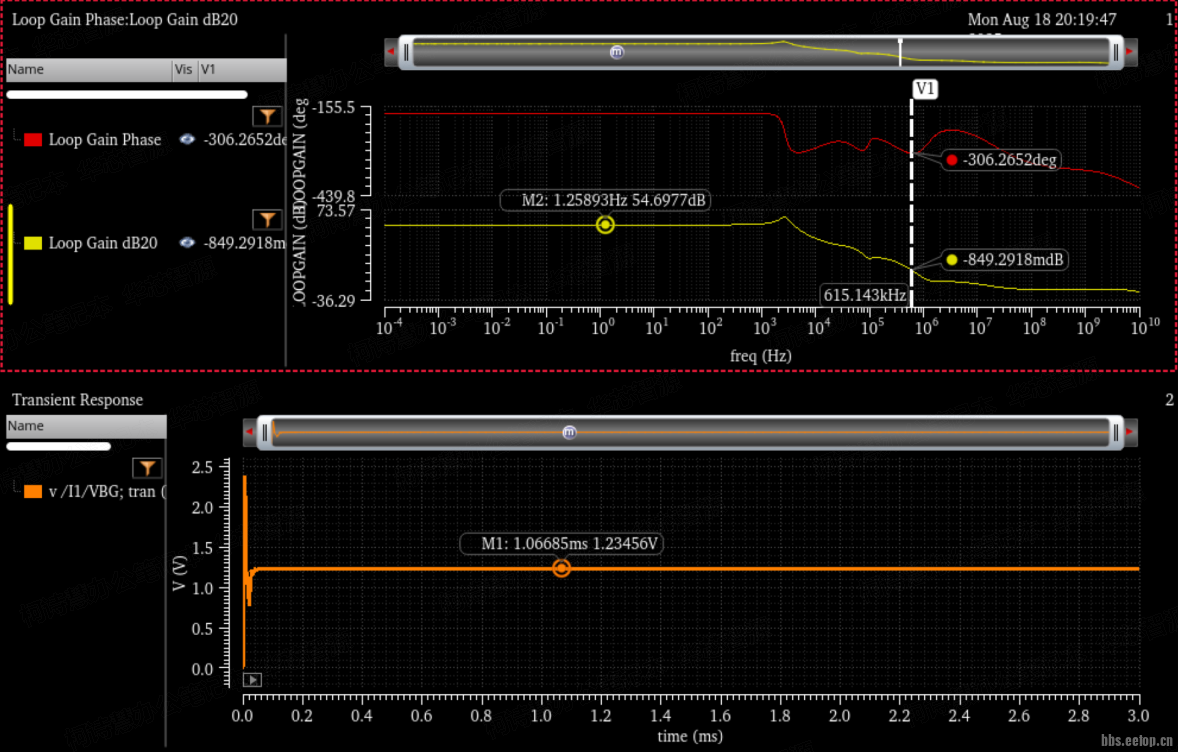Click the horizontal scrollbar under loop gain names

pos(127,95)
